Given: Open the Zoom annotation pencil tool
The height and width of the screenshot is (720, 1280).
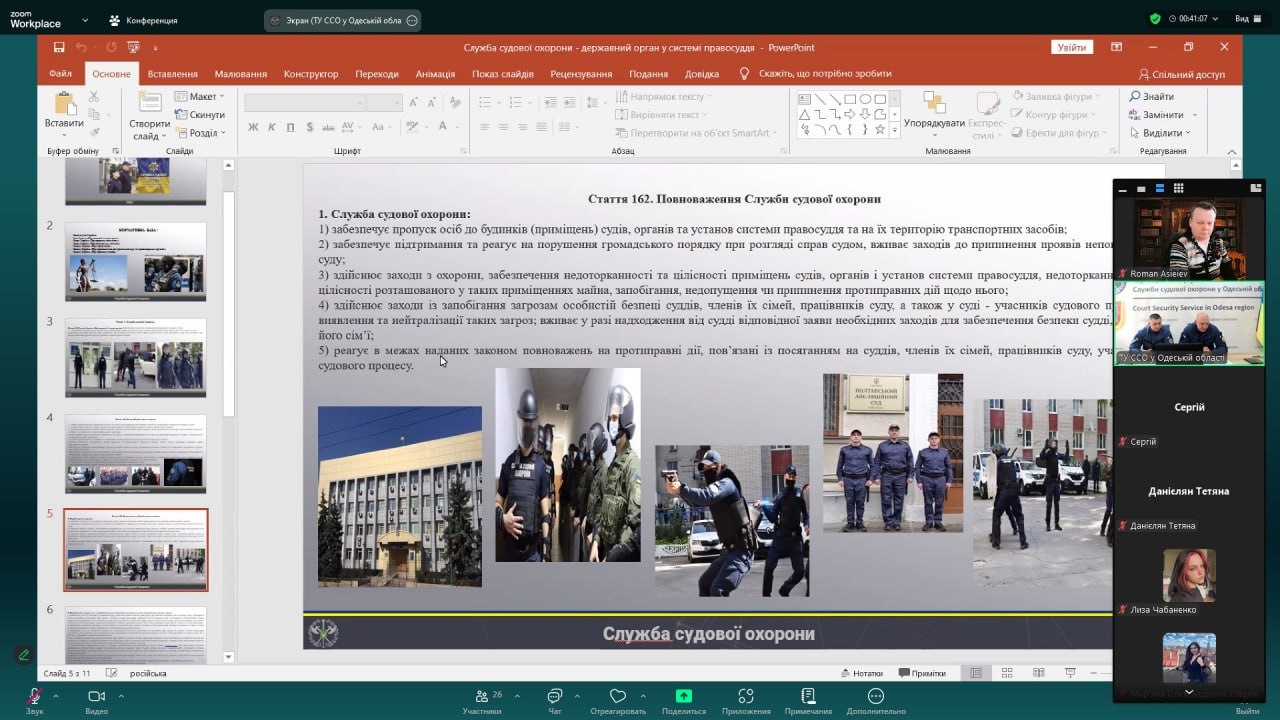Looking at the screenshot, I should 23,655.
